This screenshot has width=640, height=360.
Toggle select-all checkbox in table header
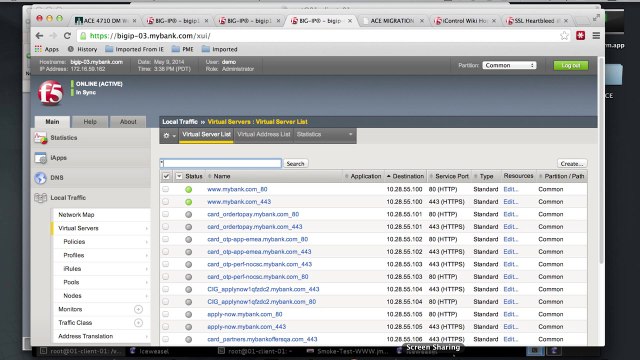166,176
